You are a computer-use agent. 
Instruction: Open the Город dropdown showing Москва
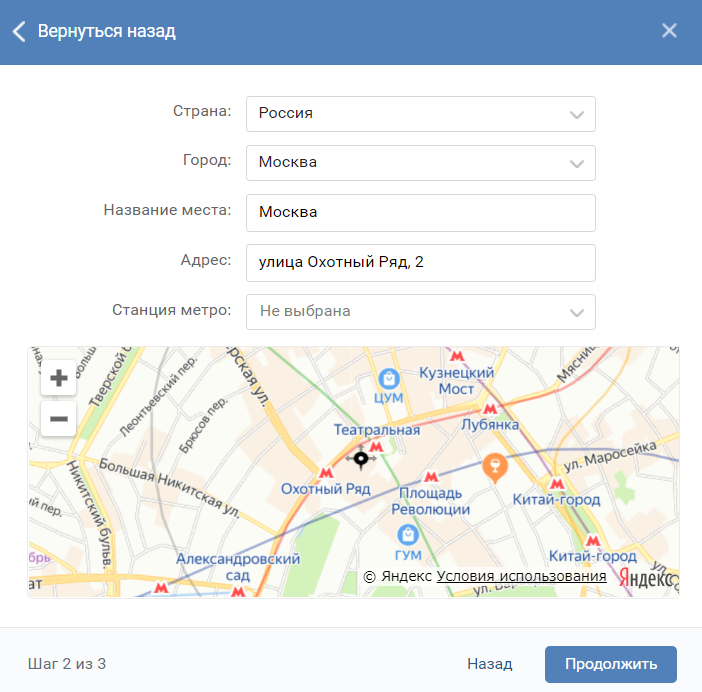coord(420,163)
